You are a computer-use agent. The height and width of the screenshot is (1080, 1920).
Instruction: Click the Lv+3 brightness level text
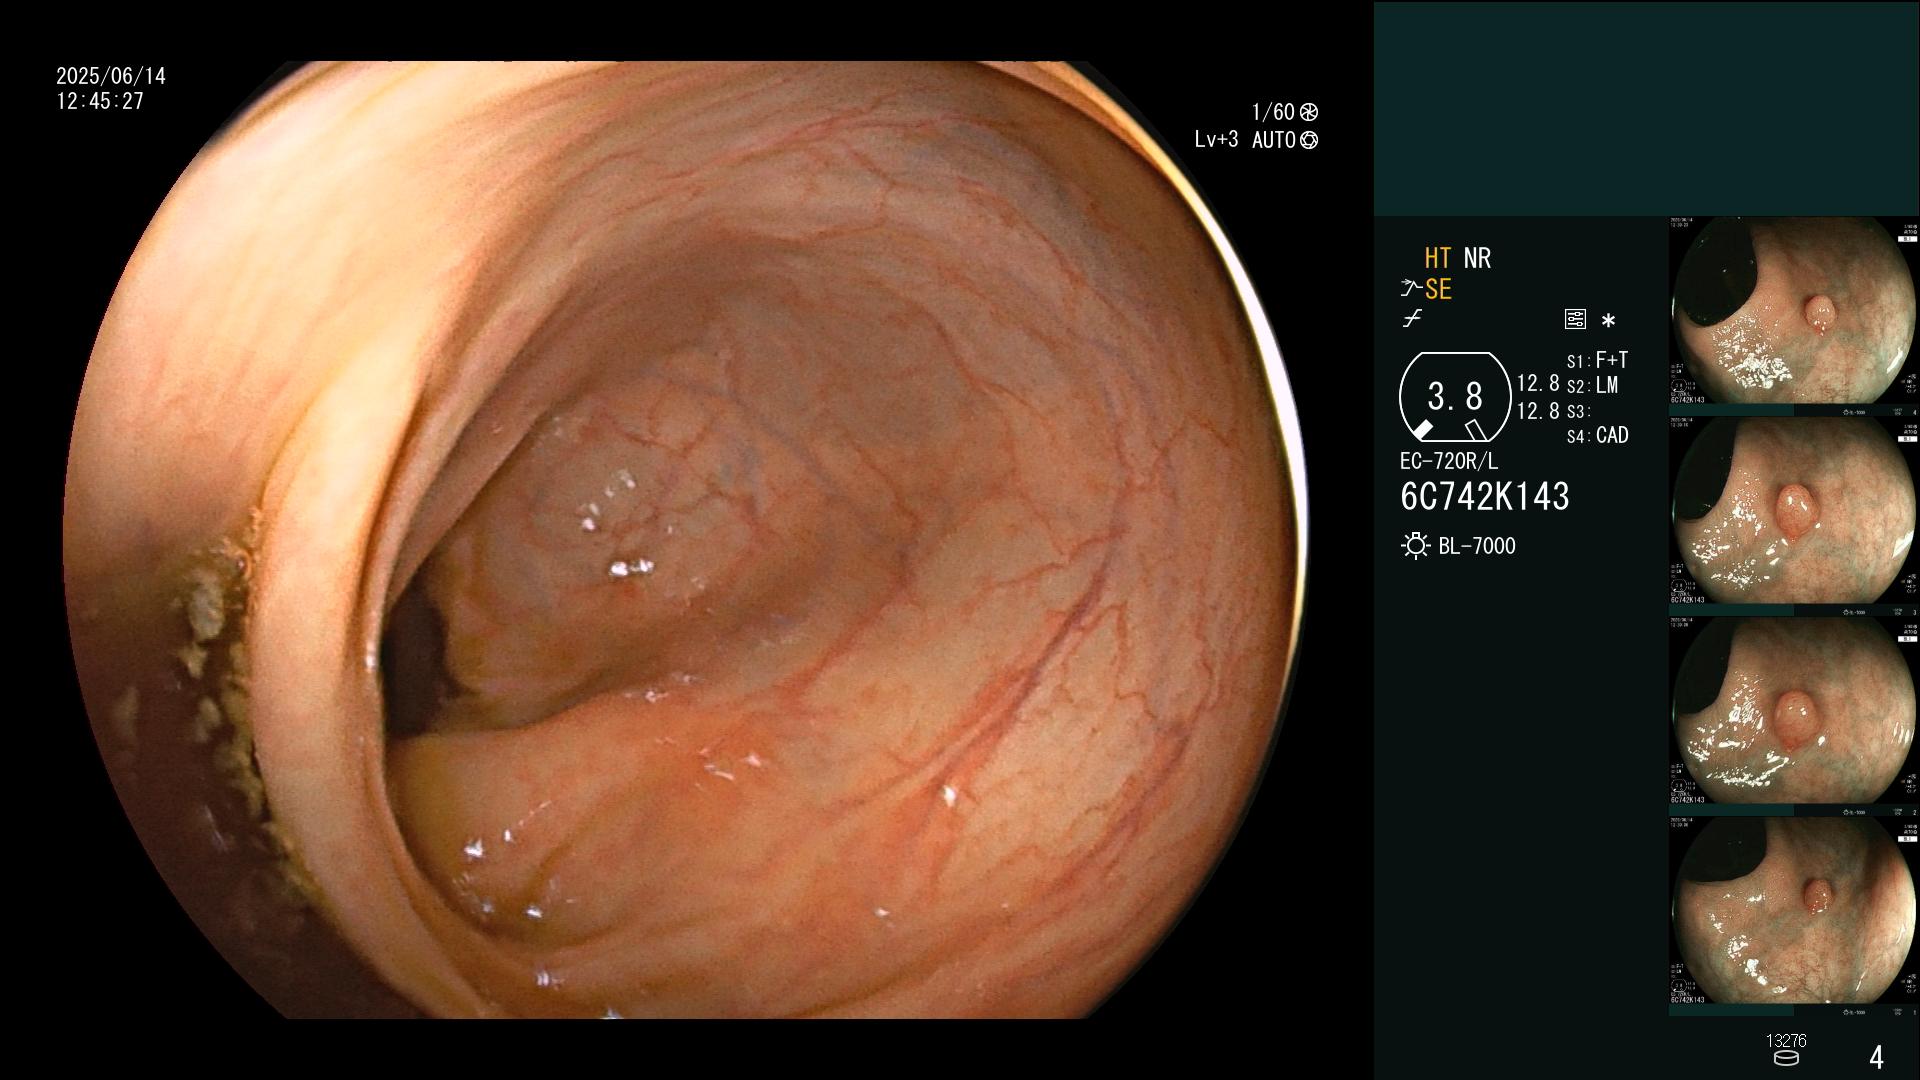[1216, 140]
